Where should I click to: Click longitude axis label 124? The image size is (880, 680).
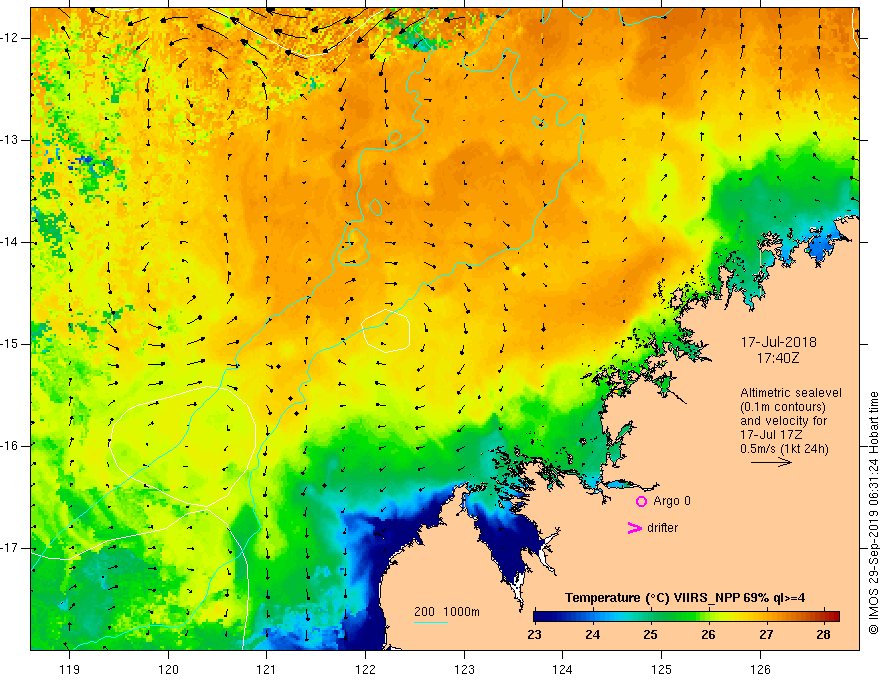[563, 669]
